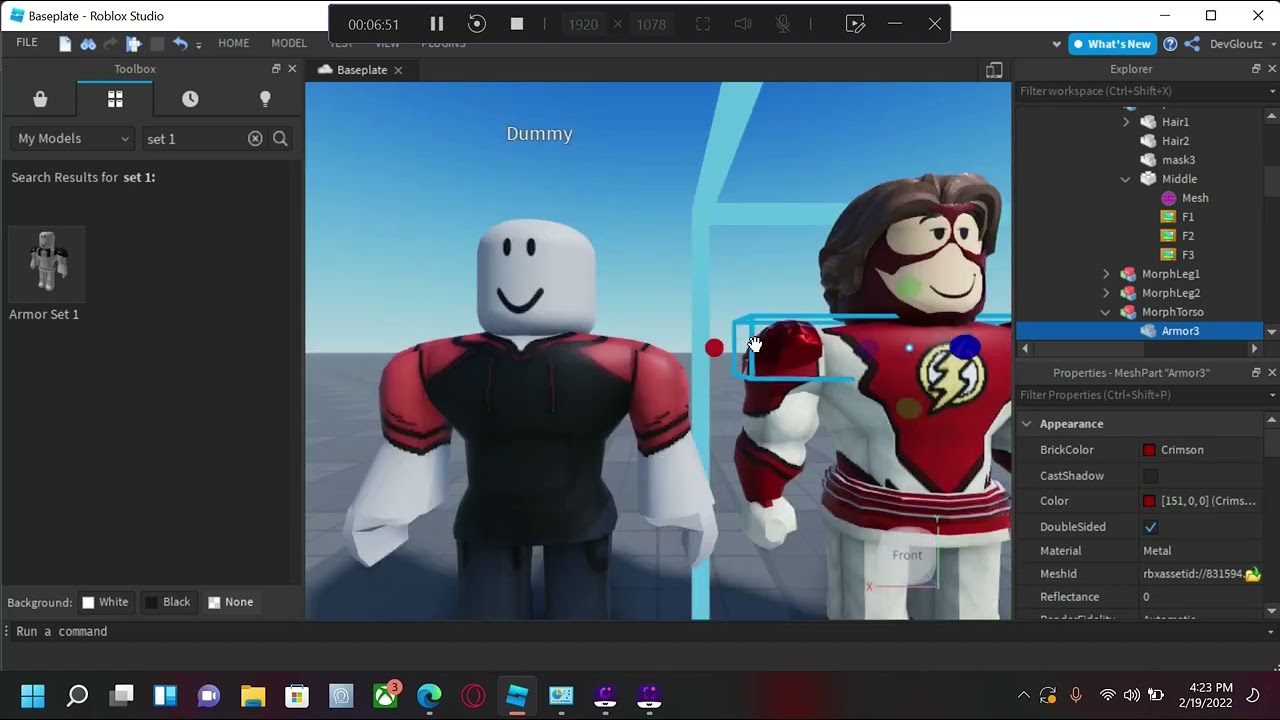
Task: Open the Marketplace tab in Toolbox
Action: click(40, 99)
